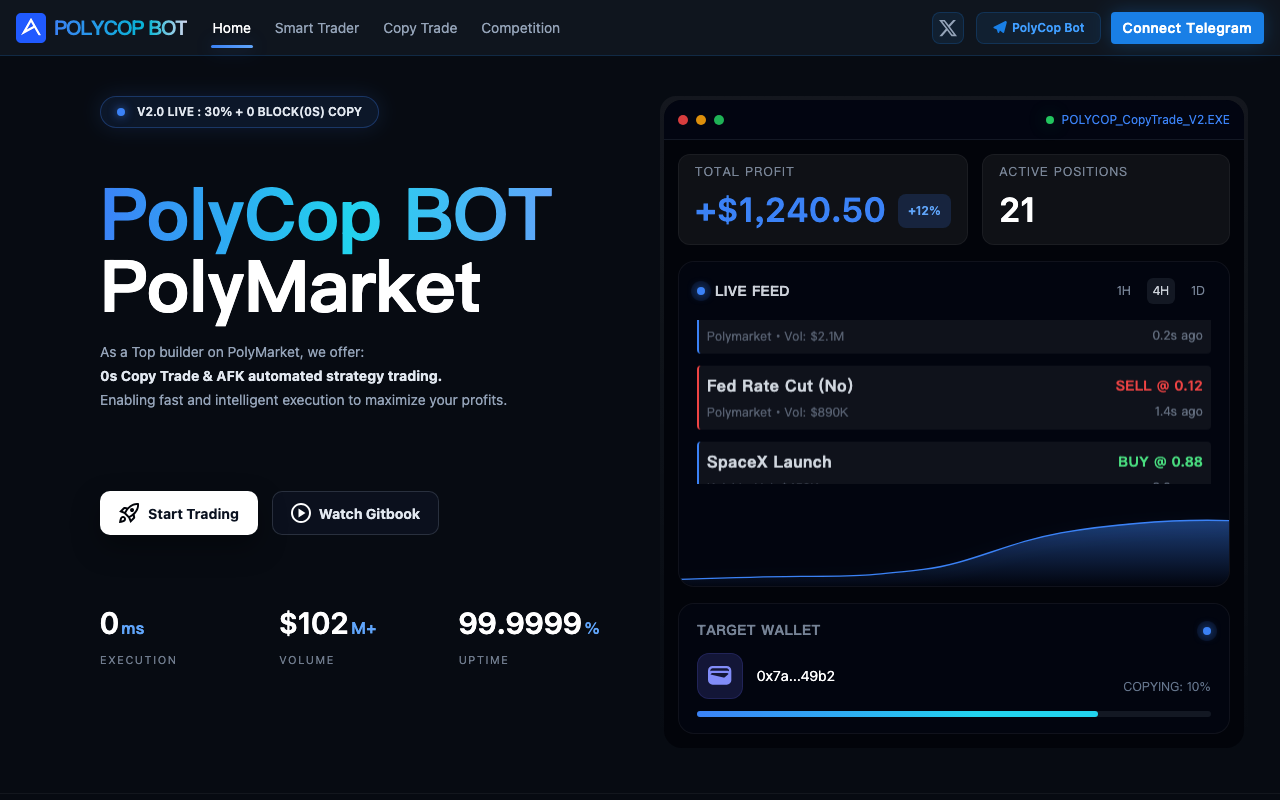
Task: Click the LIVE FEED blue status dot
Action: 700,291
